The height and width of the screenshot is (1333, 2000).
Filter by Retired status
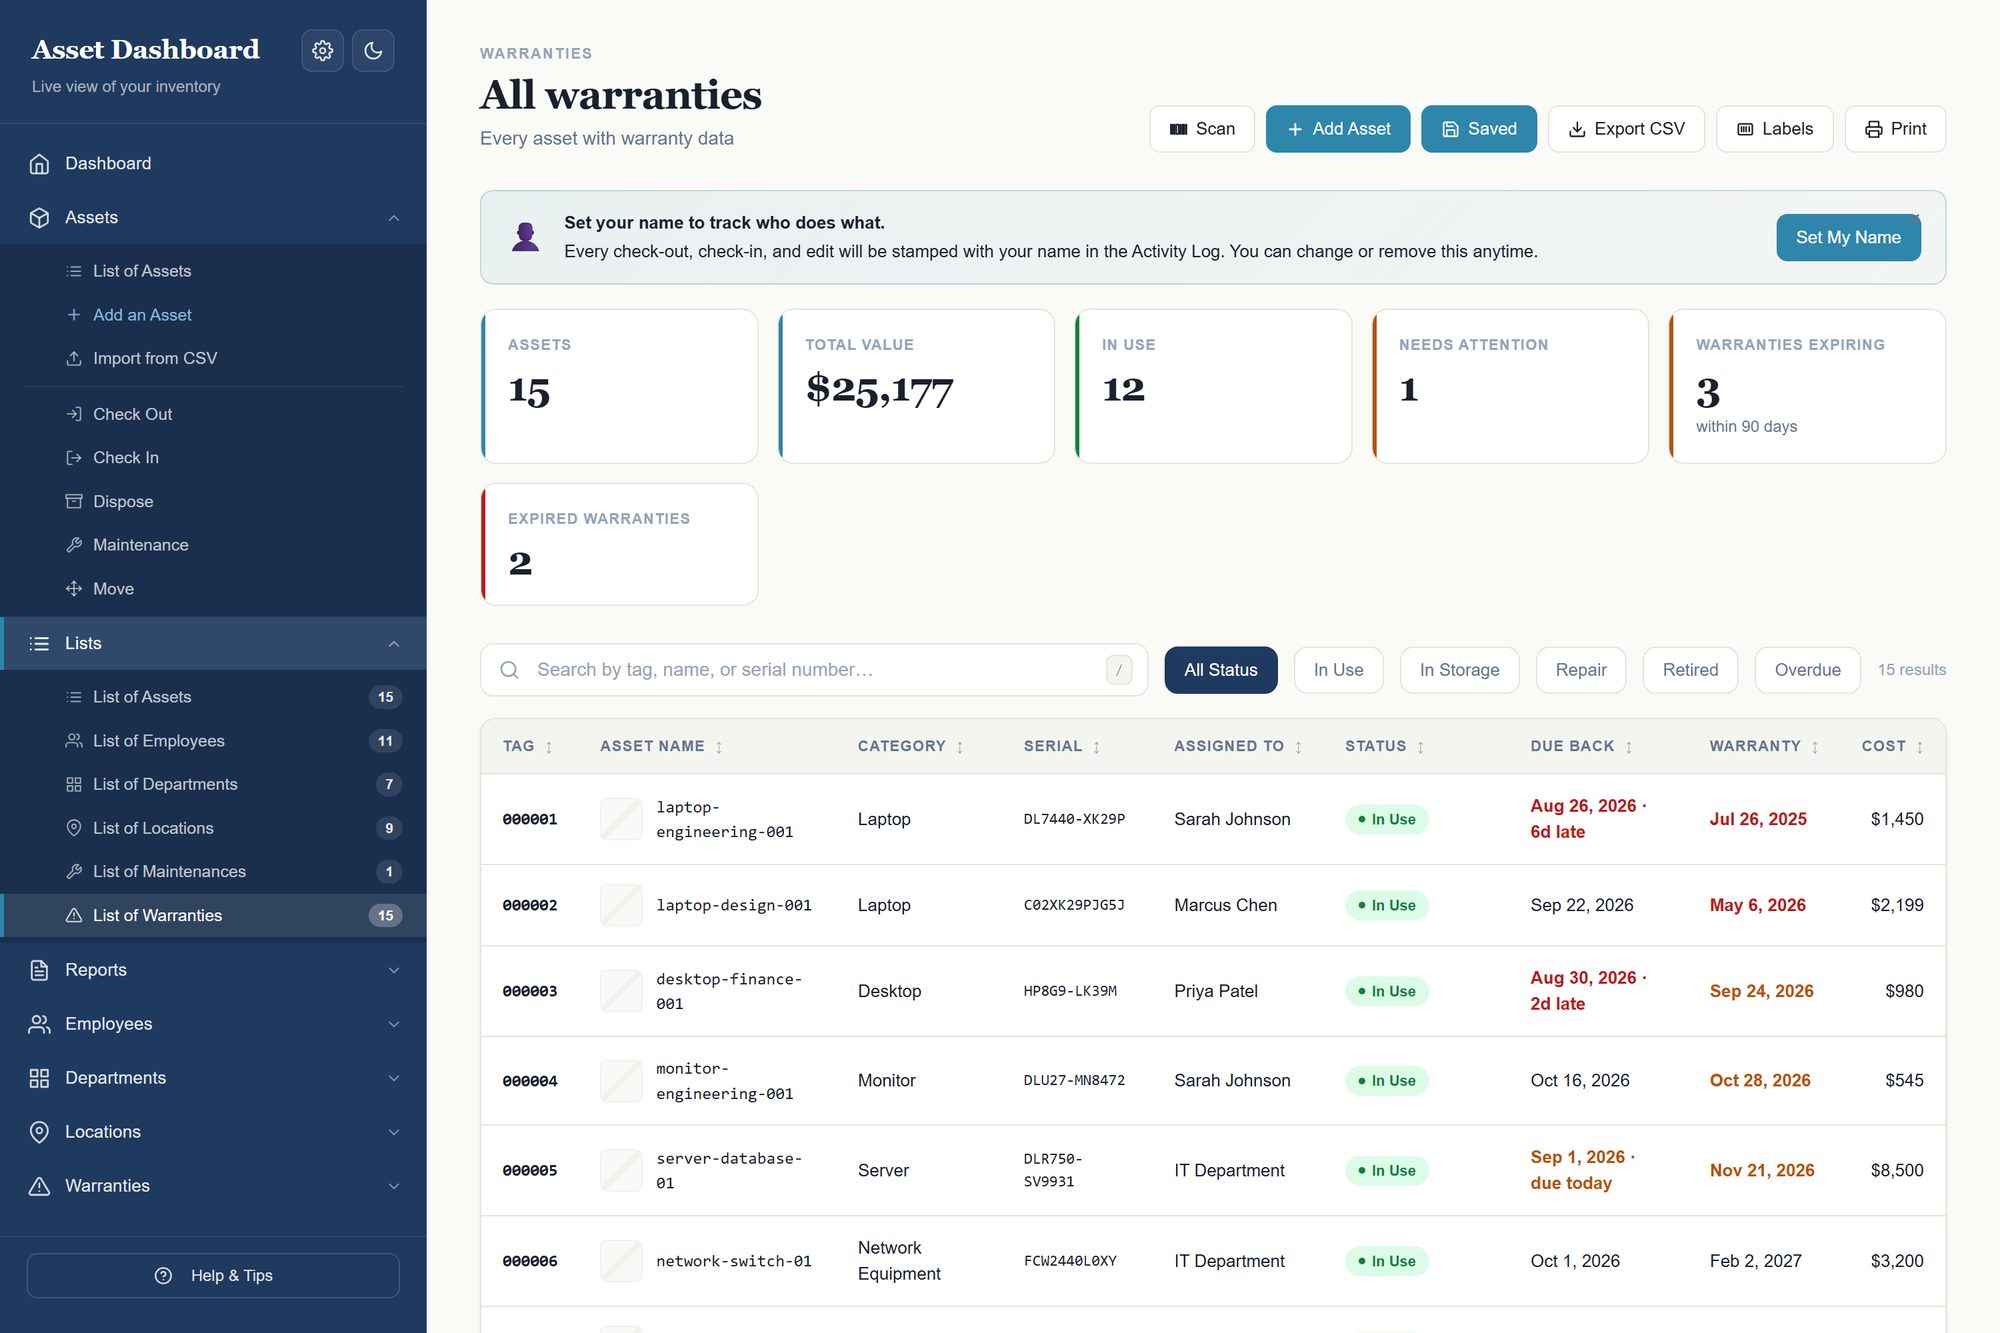coord(1690,670)
